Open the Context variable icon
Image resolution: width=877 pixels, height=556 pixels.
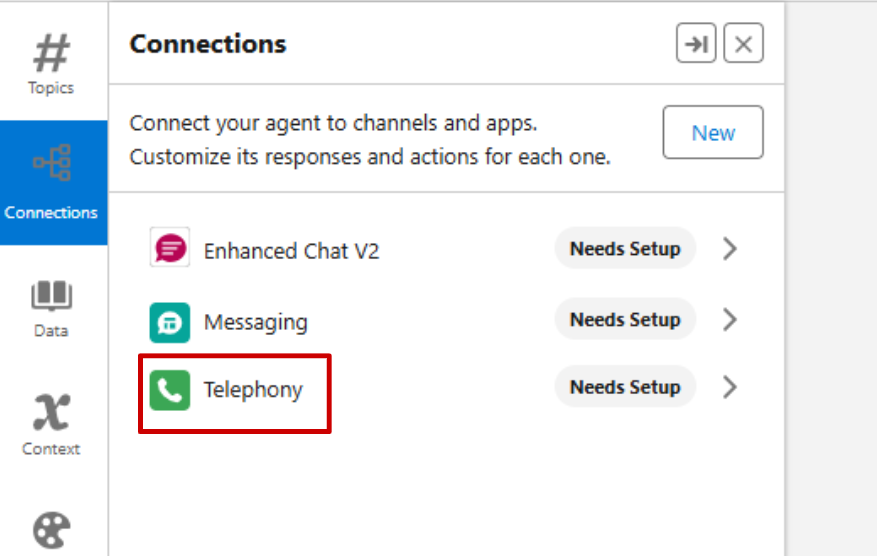coord(51,411)
